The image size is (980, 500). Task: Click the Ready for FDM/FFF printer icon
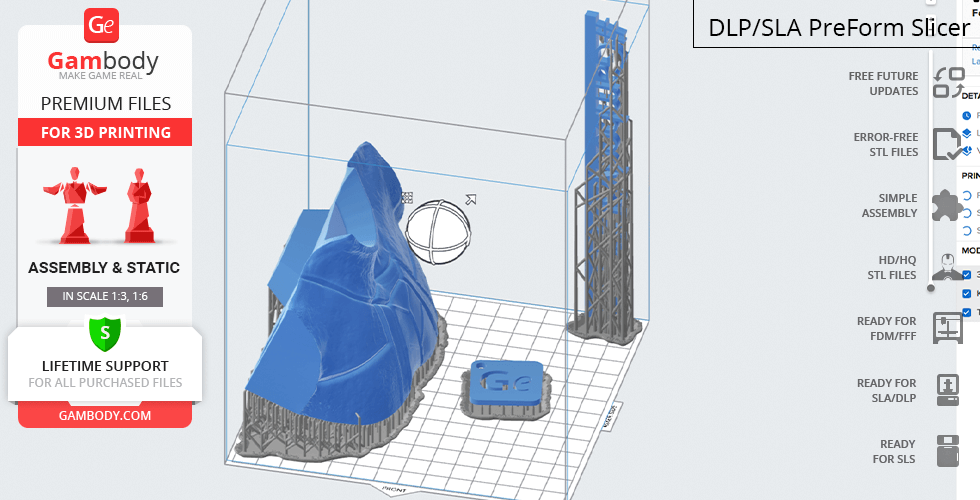[946, 328]
